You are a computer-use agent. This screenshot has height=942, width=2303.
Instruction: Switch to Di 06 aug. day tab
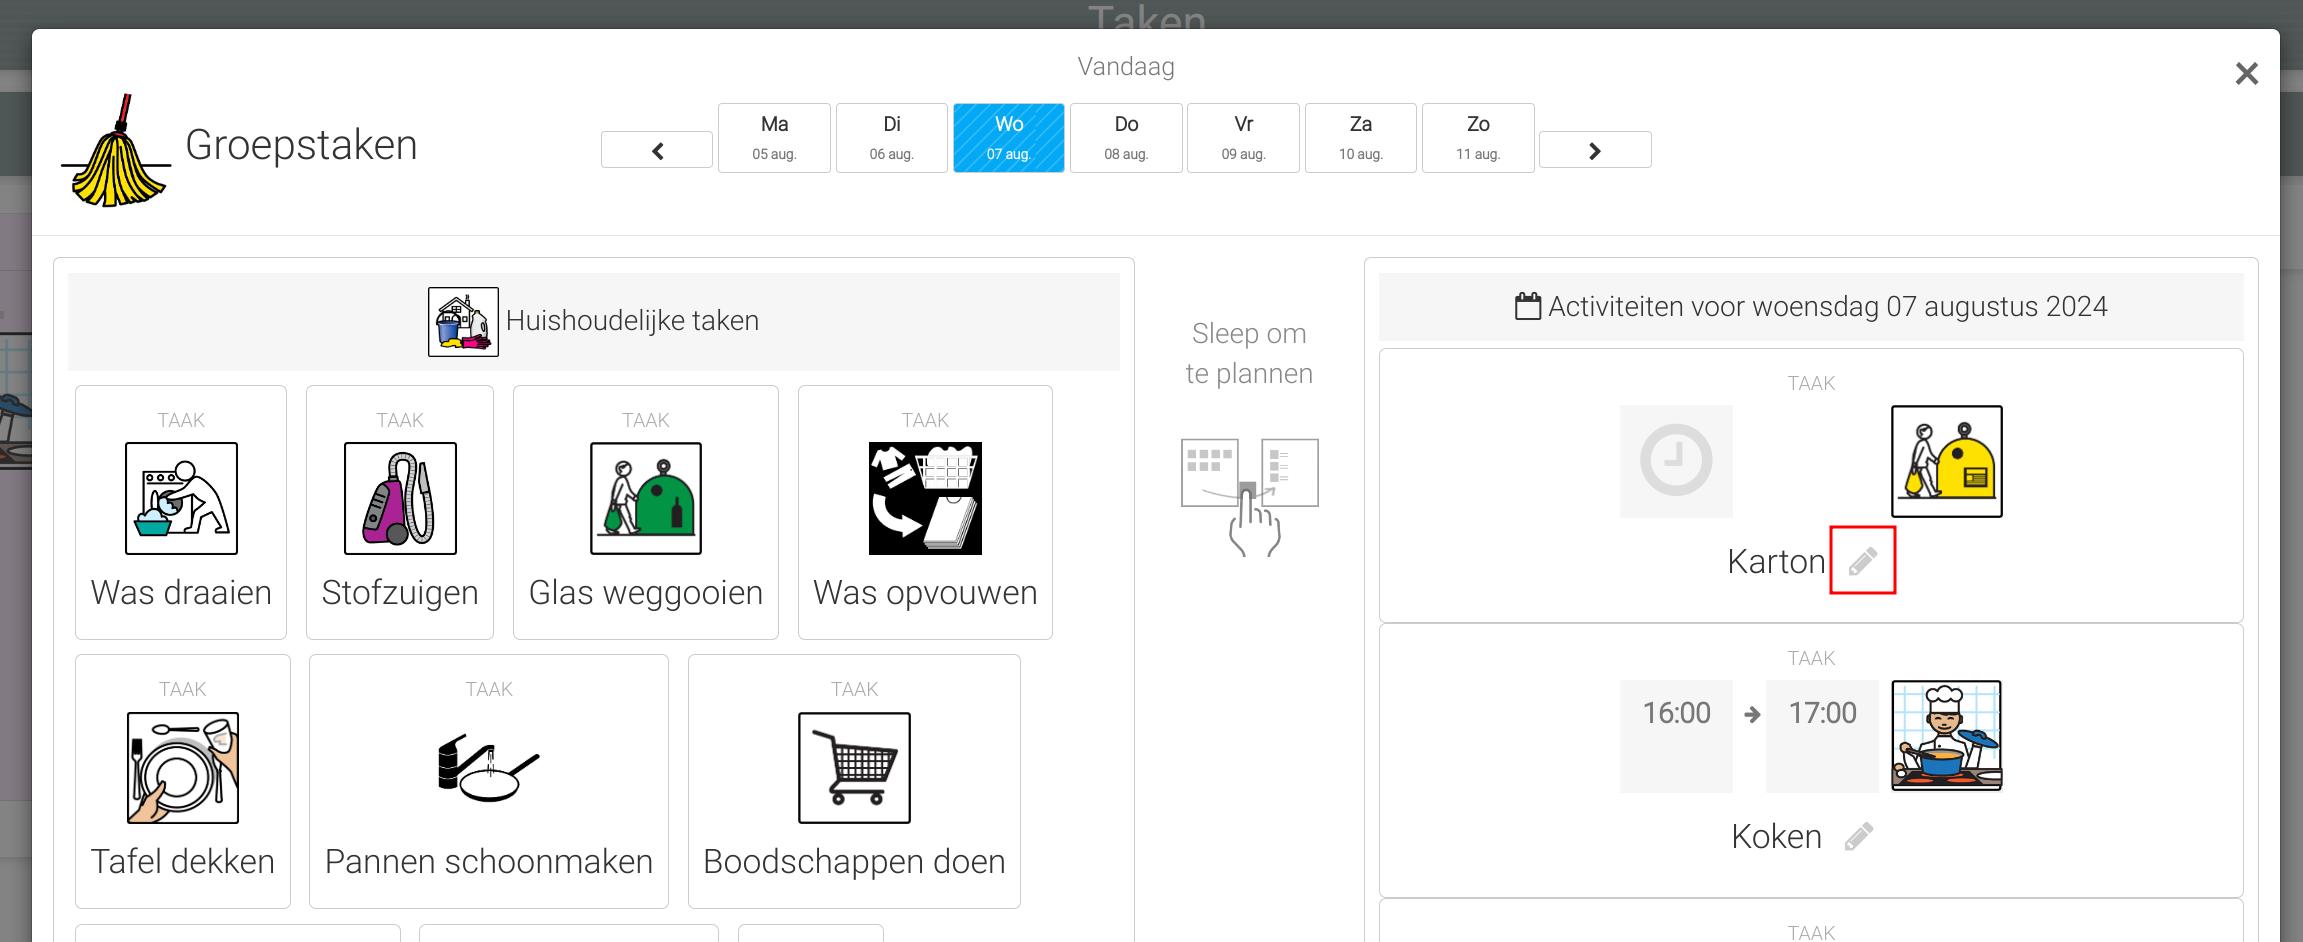pos(892,138)
